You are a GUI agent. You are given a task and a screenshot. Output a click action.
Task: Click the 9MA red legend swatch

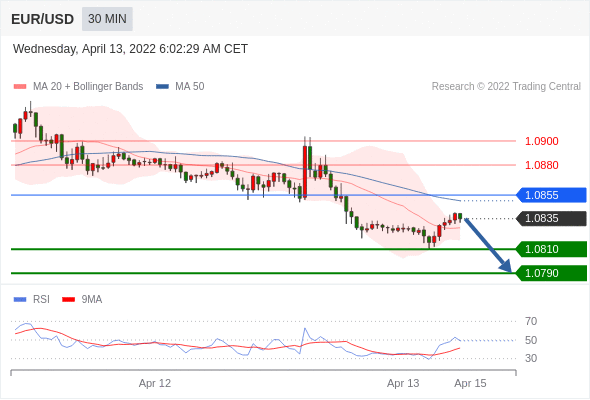click(x=68, y=300)
